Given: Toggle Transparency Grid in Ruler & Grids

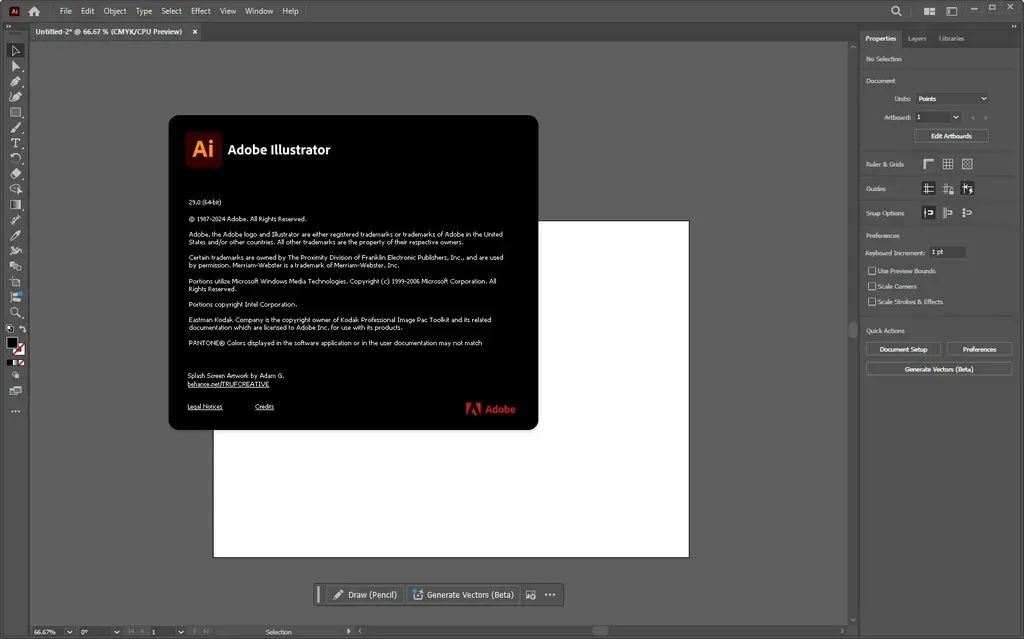Looking at the screenshot, I should coord(967,164).
